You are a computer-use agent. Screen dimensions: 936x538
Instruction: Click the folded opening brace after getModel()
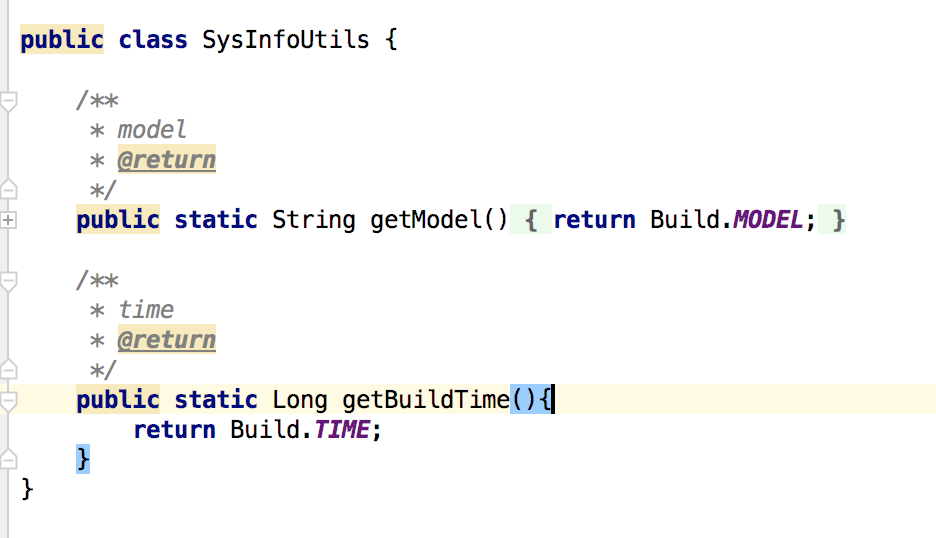[x=531, y=220]
